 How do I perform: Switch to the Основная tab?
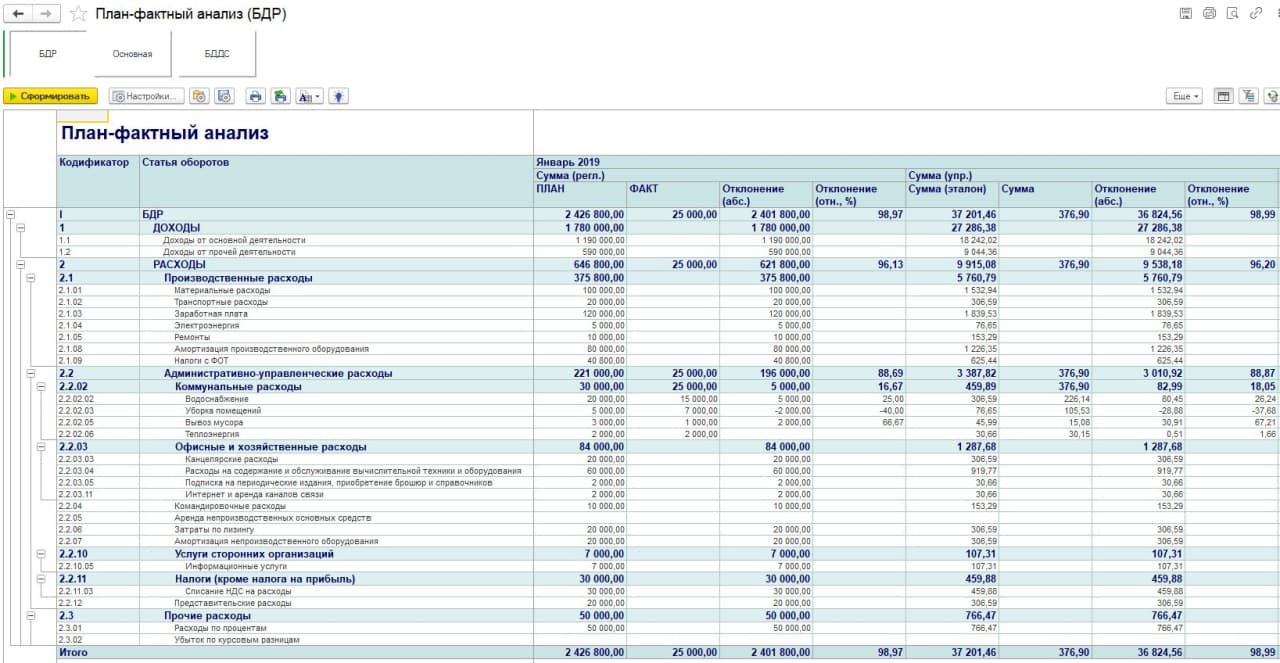pos(132,54)
